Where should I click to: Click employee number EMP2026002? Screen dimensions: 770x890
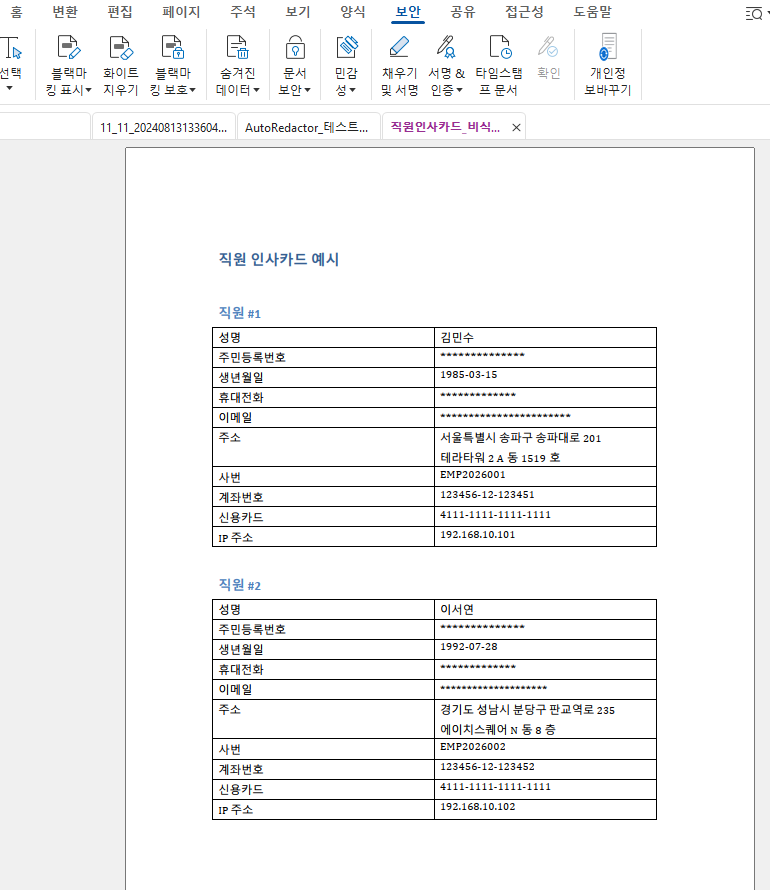point(473,746)
